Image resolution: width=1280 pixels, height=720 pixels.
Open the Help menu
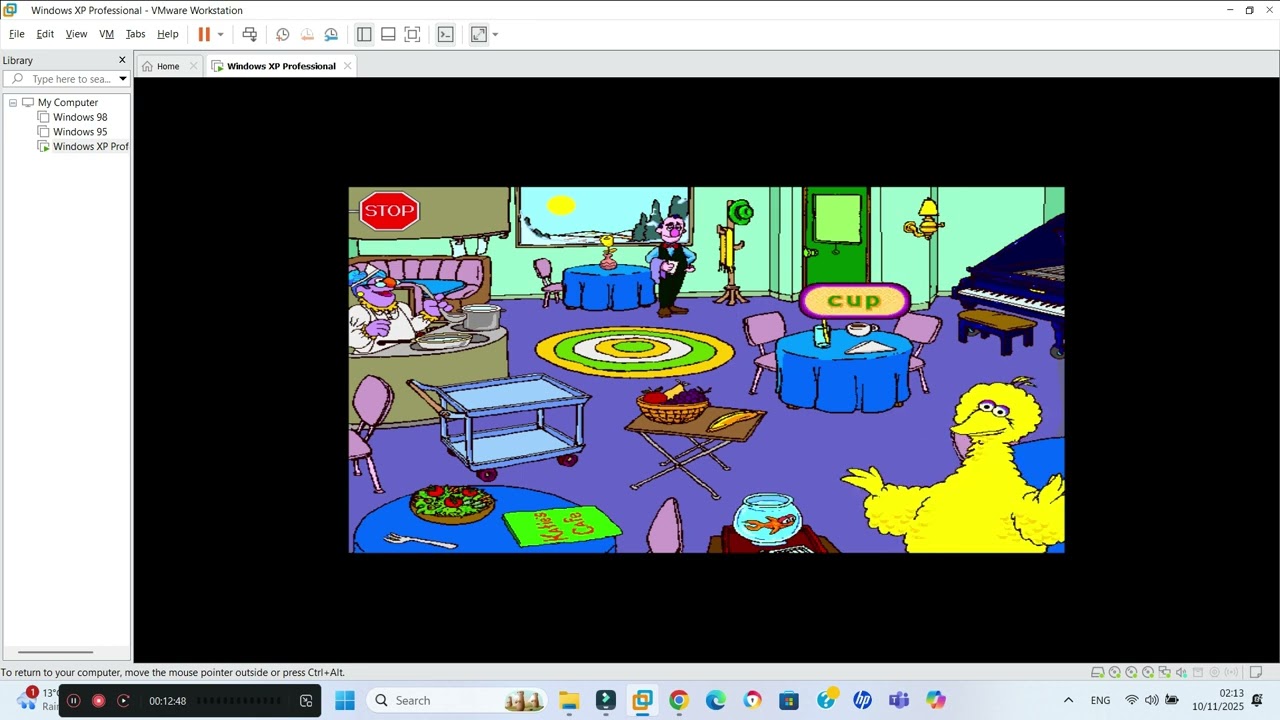(x=168, y=34)
